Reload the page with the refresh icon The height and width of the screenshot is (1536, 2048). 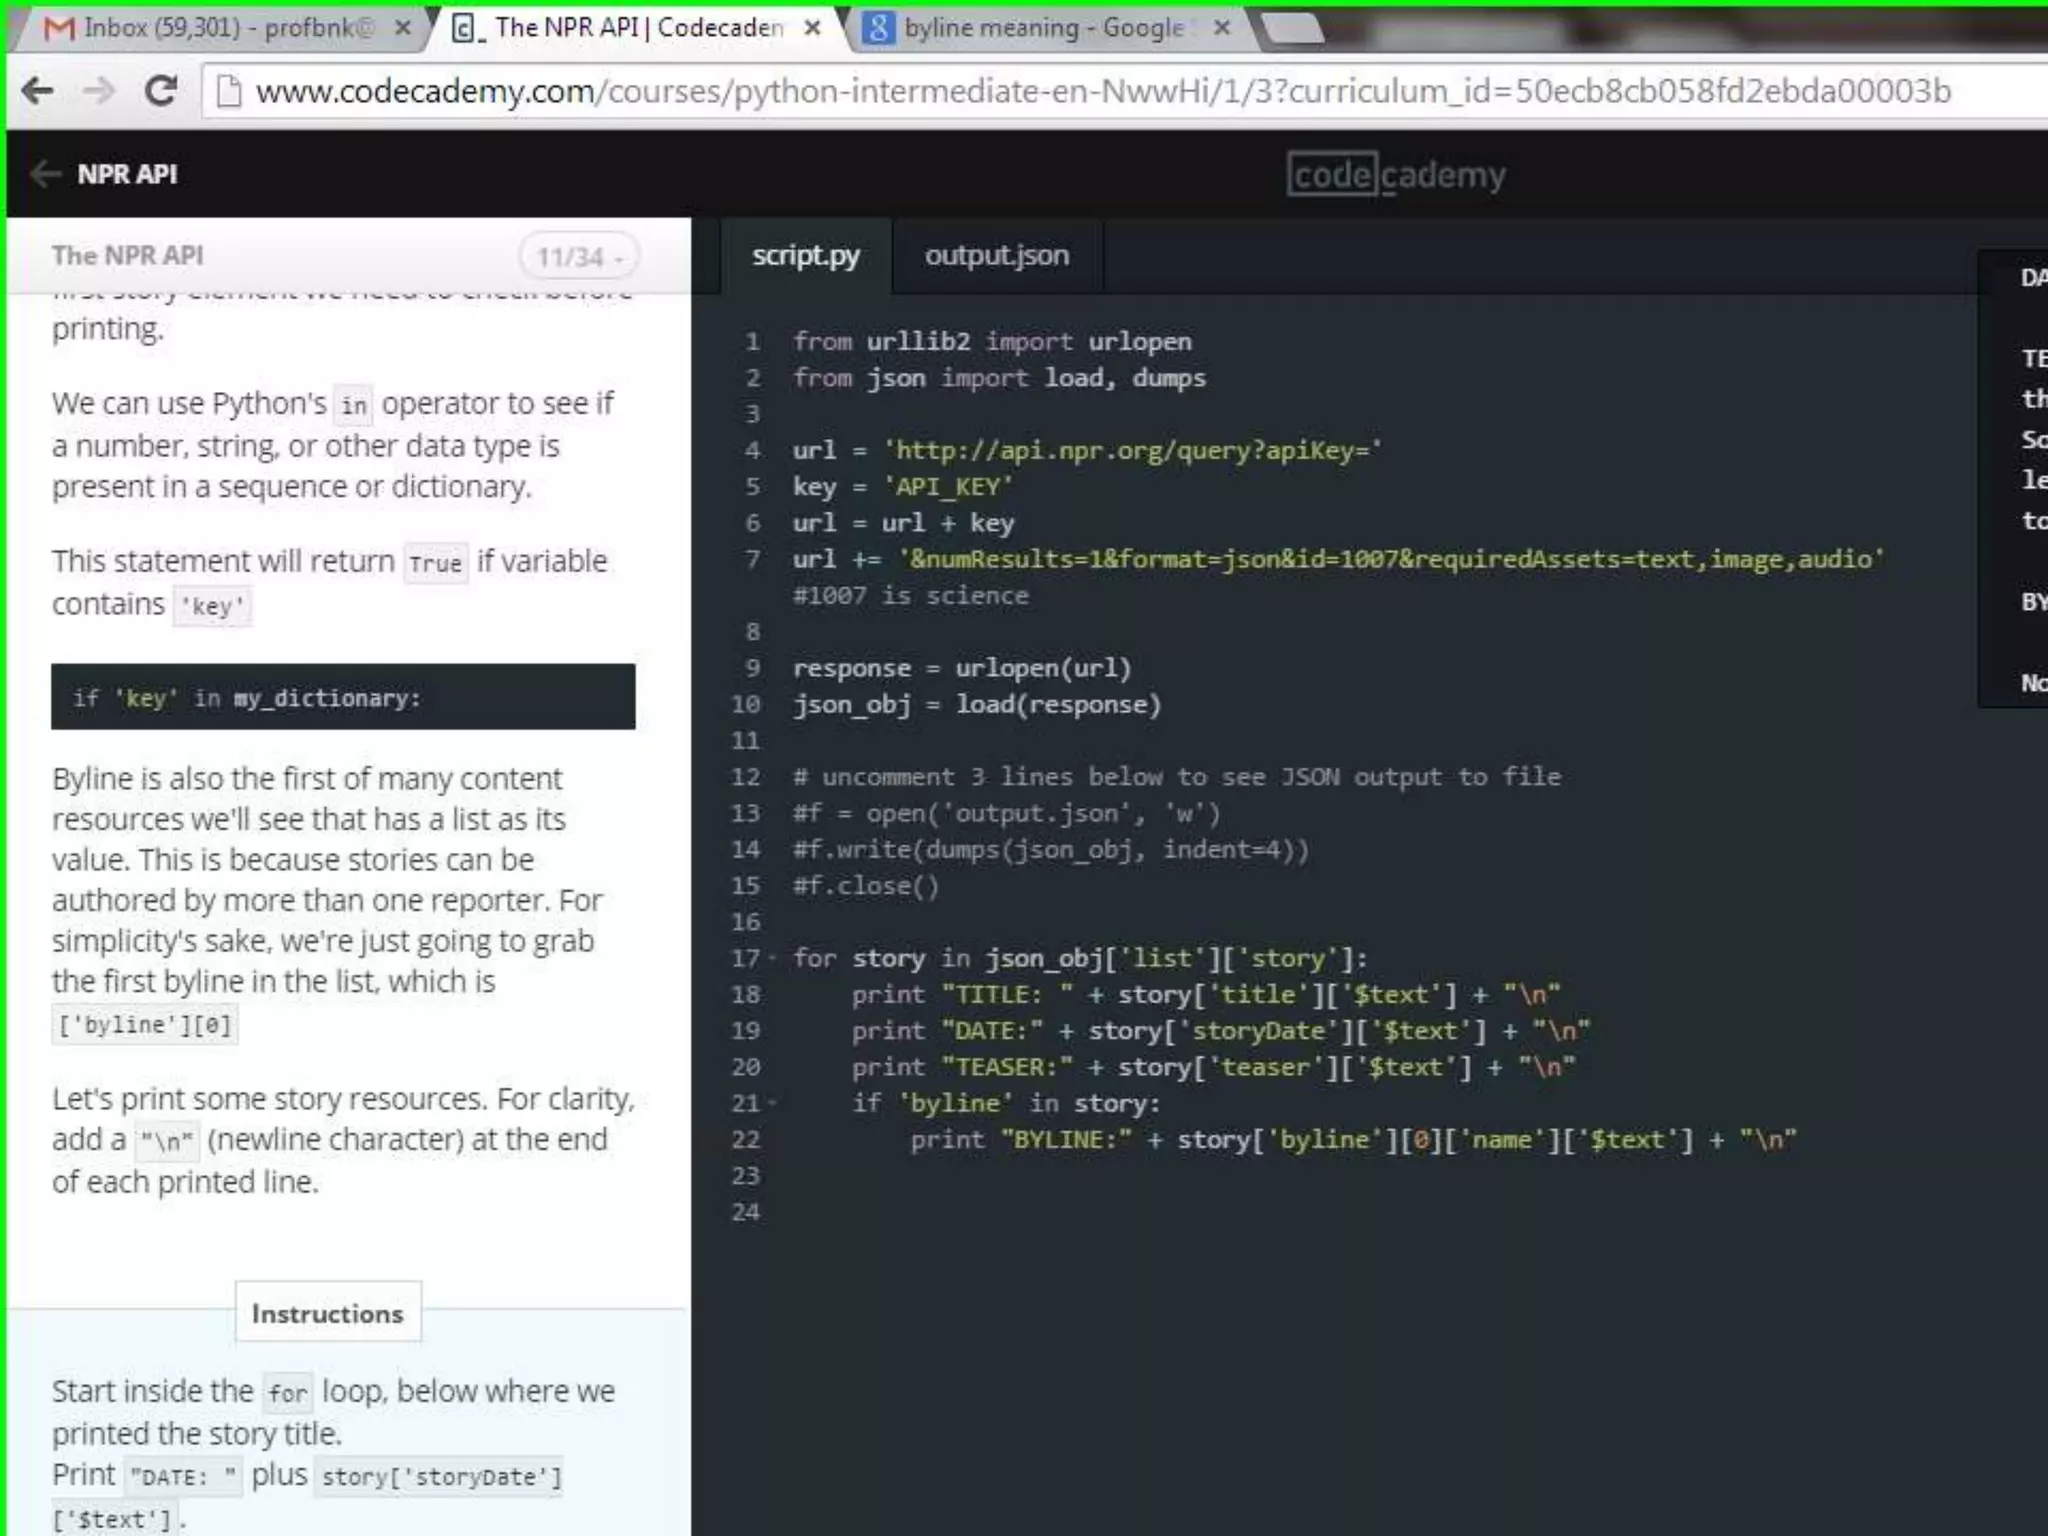(160, 91)
